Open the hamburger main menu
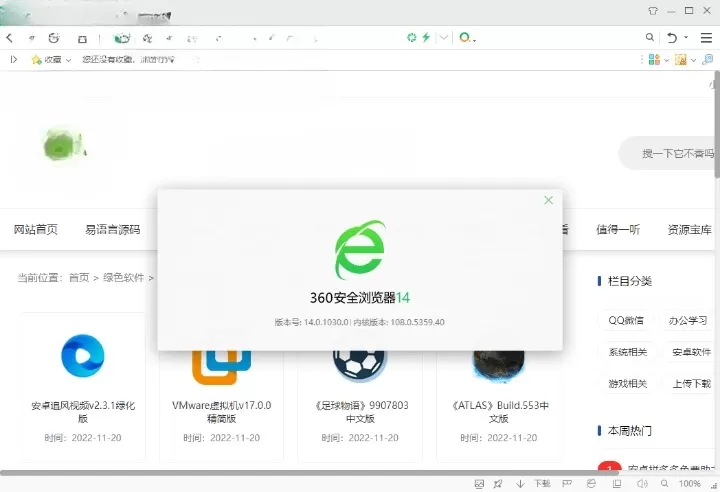The height and width of the screenshot is (492, 720). 706,38
